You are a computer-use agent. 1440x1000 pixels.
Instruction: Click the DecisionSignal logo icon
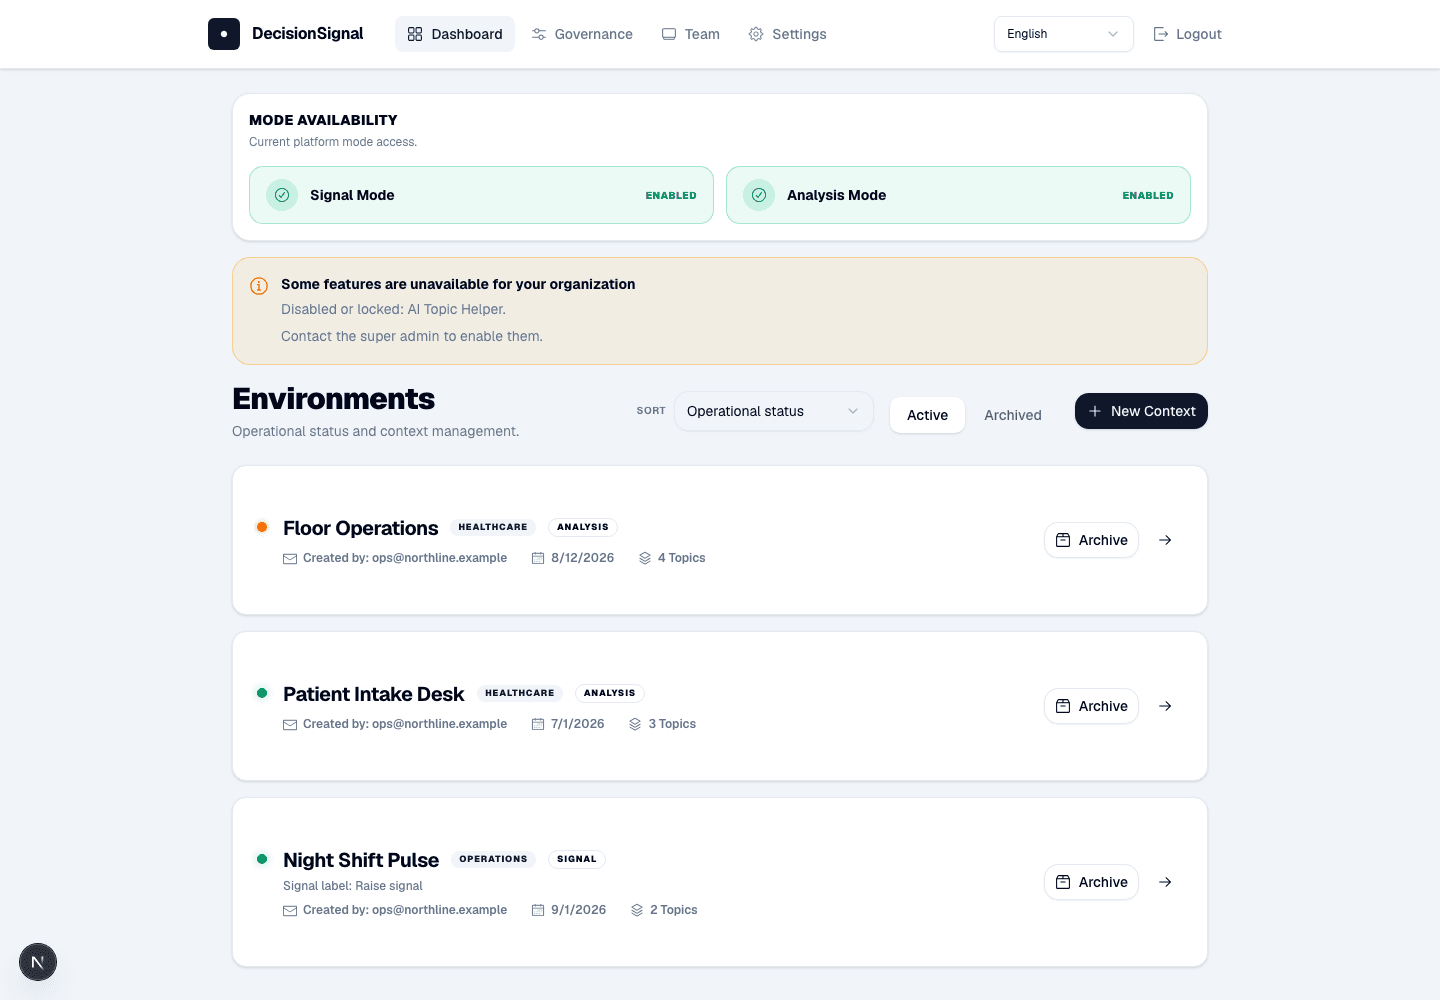point(224,34)
